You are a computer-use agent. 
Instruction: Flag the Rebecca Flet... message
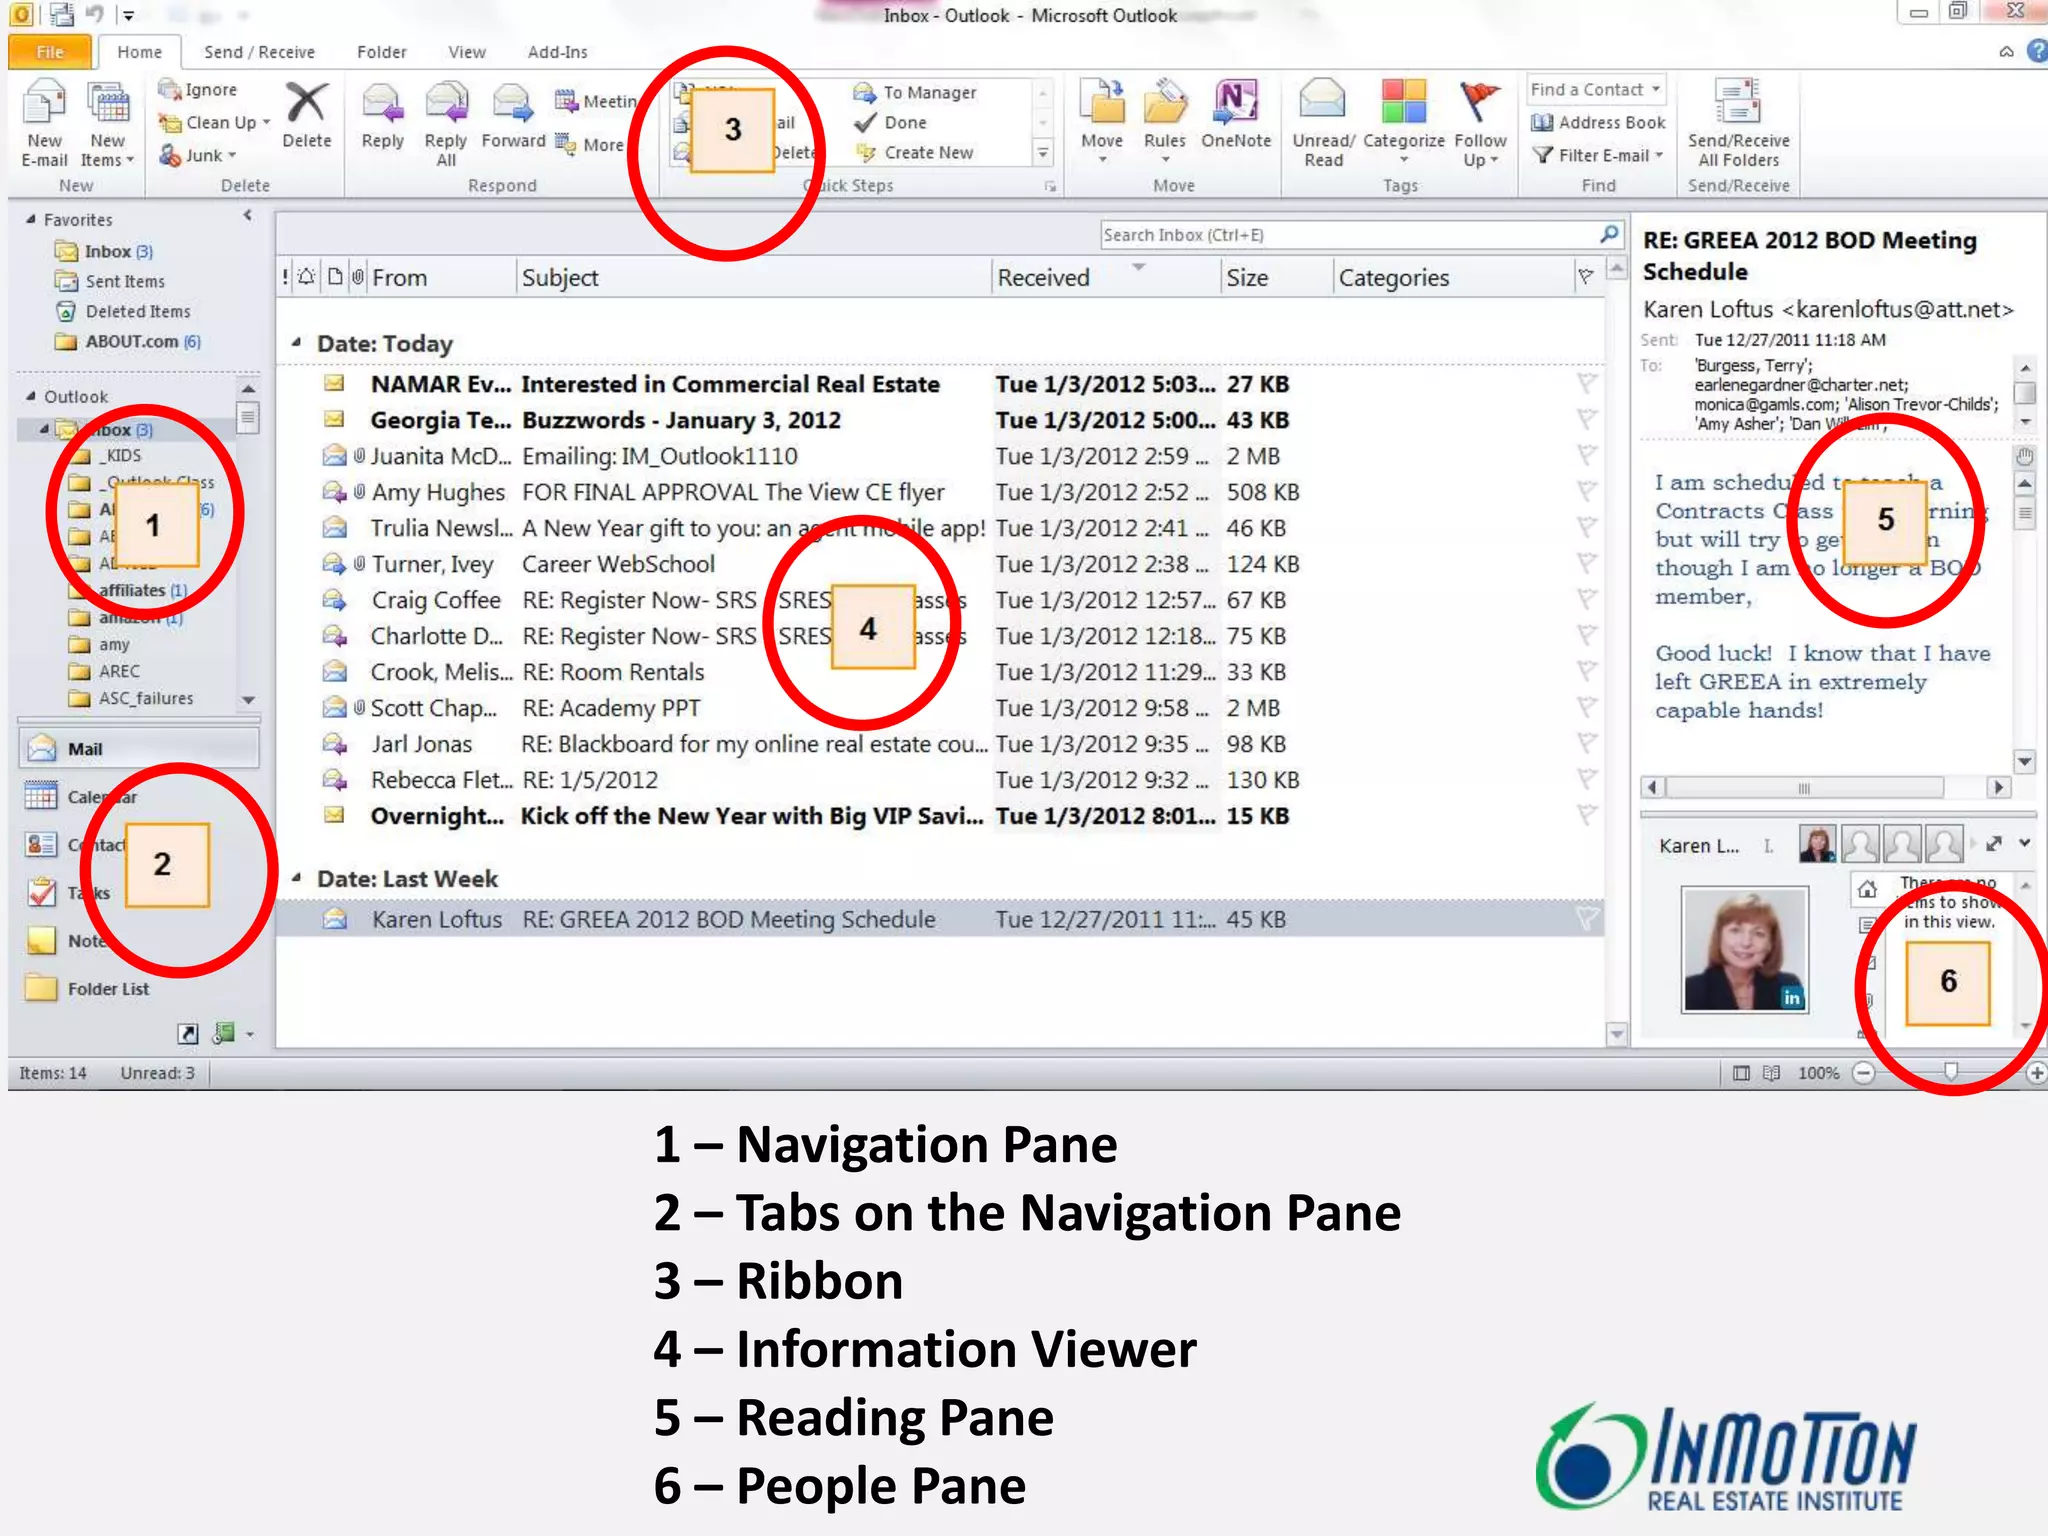pos(1586,779)
